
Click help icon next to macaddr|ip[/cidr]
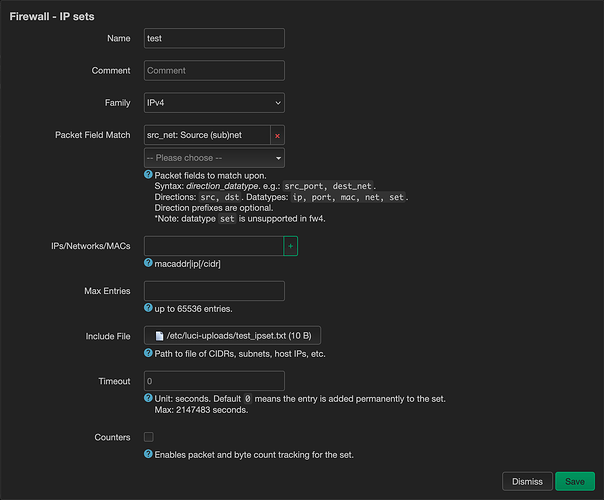(149, 263)
